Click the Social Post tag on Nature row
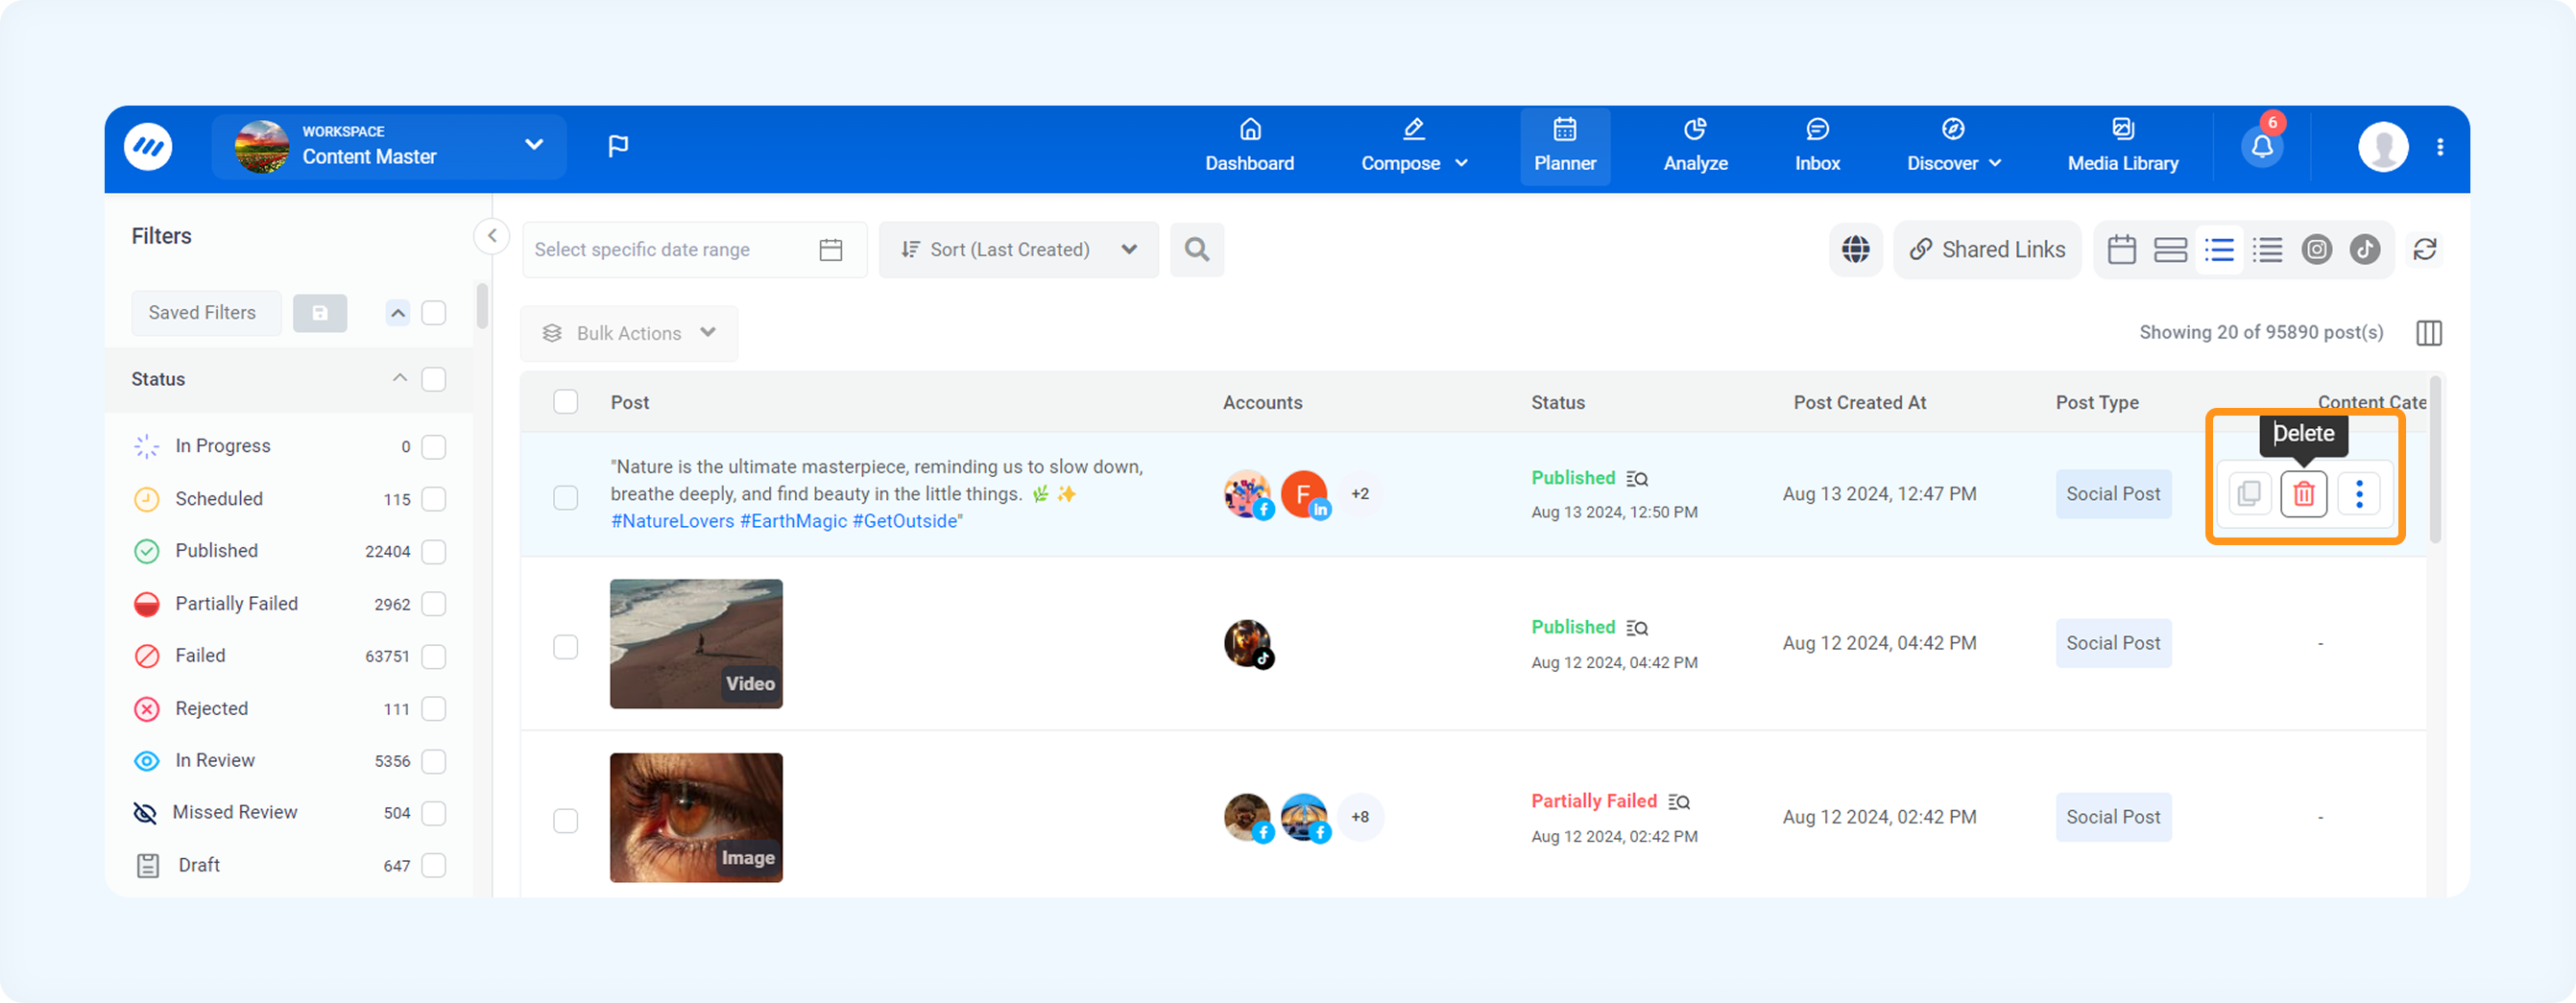Viewport: 2576px width, 1003px height. (x=2113, y=494)
